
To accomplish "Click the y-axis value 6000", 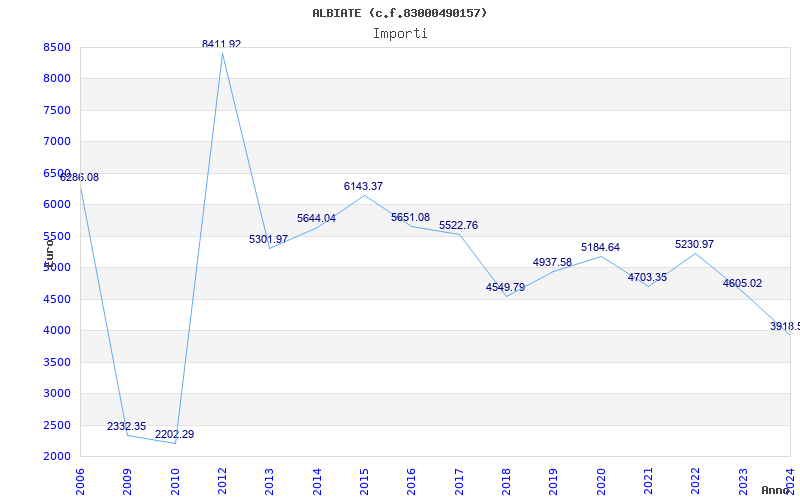I will pyautogui.click(x=57, y=205).
